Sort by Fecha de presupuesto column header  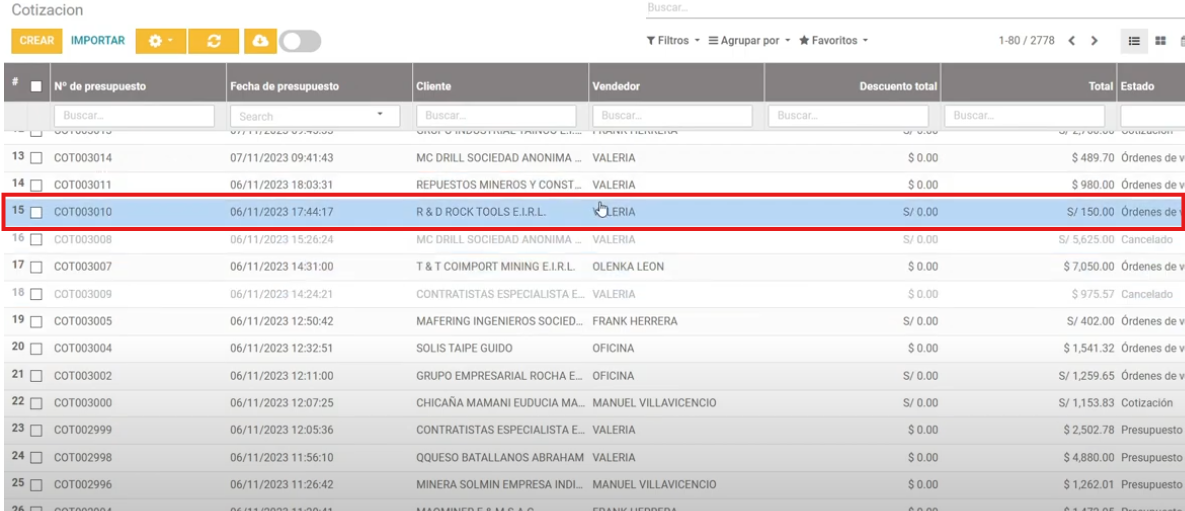coord(284,86)
